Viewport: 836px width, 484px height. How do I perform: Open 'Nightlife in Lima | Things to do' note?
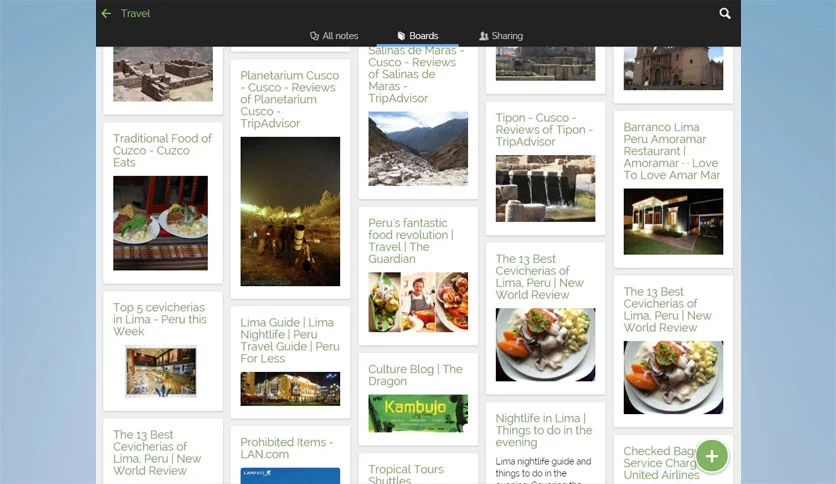click(x=544, y=430)
